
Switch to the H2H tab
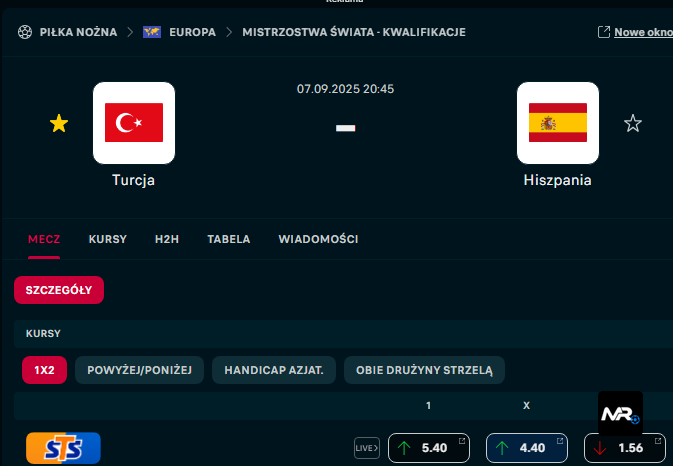click(167, 240)
